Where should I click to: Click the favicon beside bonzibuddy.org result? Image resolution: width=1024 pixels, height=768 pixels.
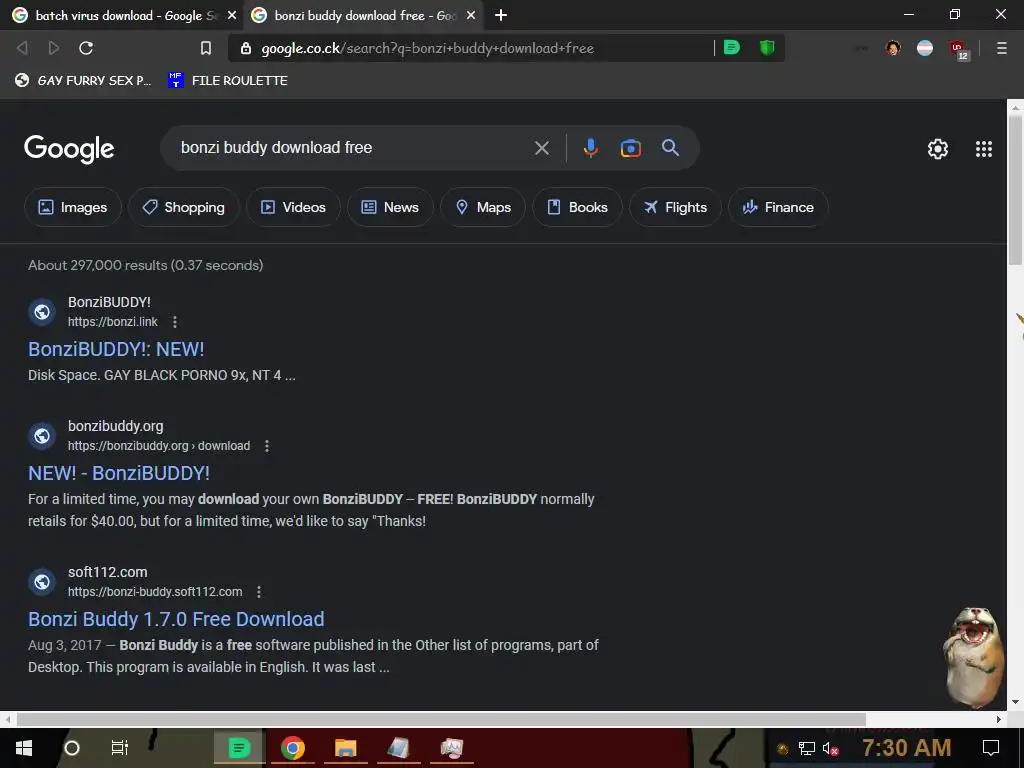(42, 436)
